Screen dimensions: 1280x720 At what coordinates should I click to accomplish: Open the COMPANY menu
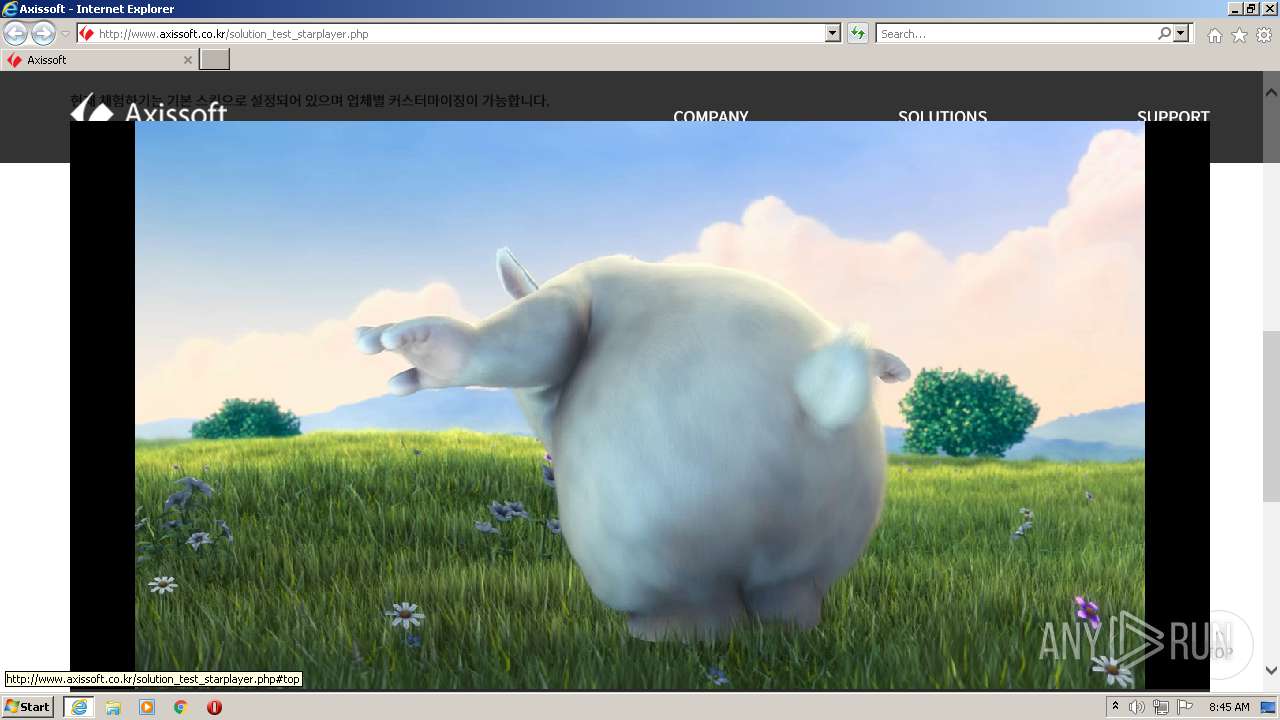711,115
